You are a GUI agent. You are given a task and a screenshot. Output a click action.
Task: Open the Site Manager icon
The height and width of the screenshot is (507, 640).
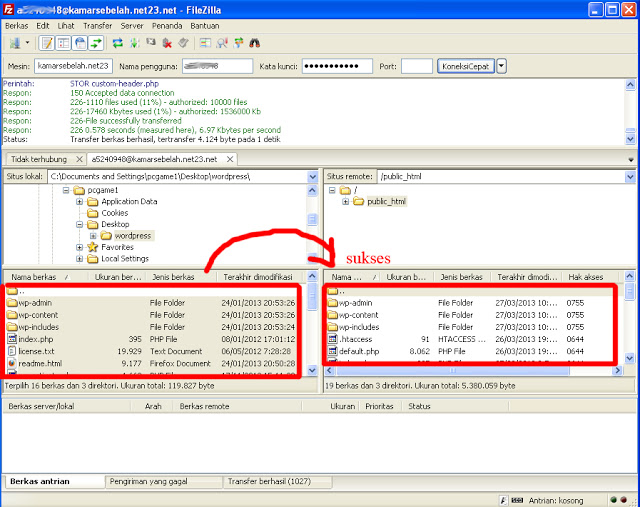(x=16, y=43)
